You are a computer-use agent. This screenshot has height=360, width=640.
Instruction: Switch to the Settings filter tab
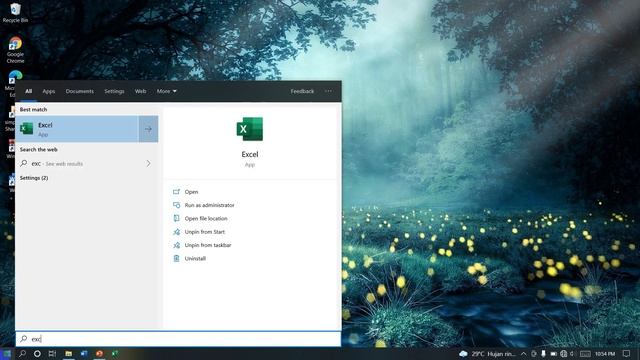[x=114, y=91]
